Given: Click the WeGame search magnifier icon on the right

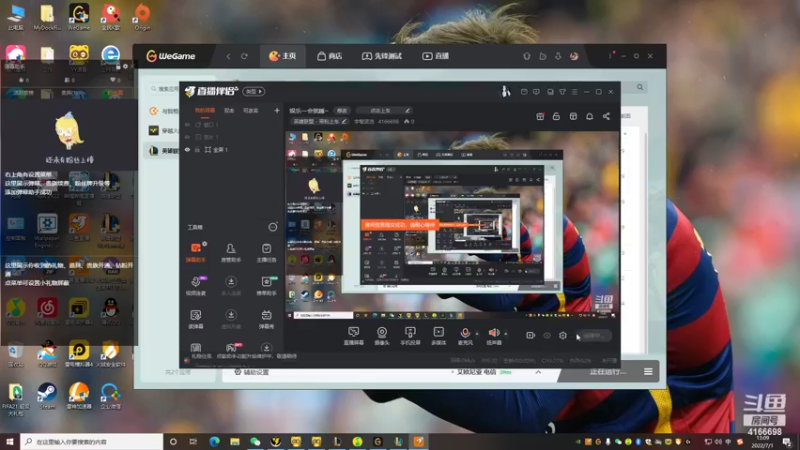Looking at the screenshot, I should click(640, 87).
